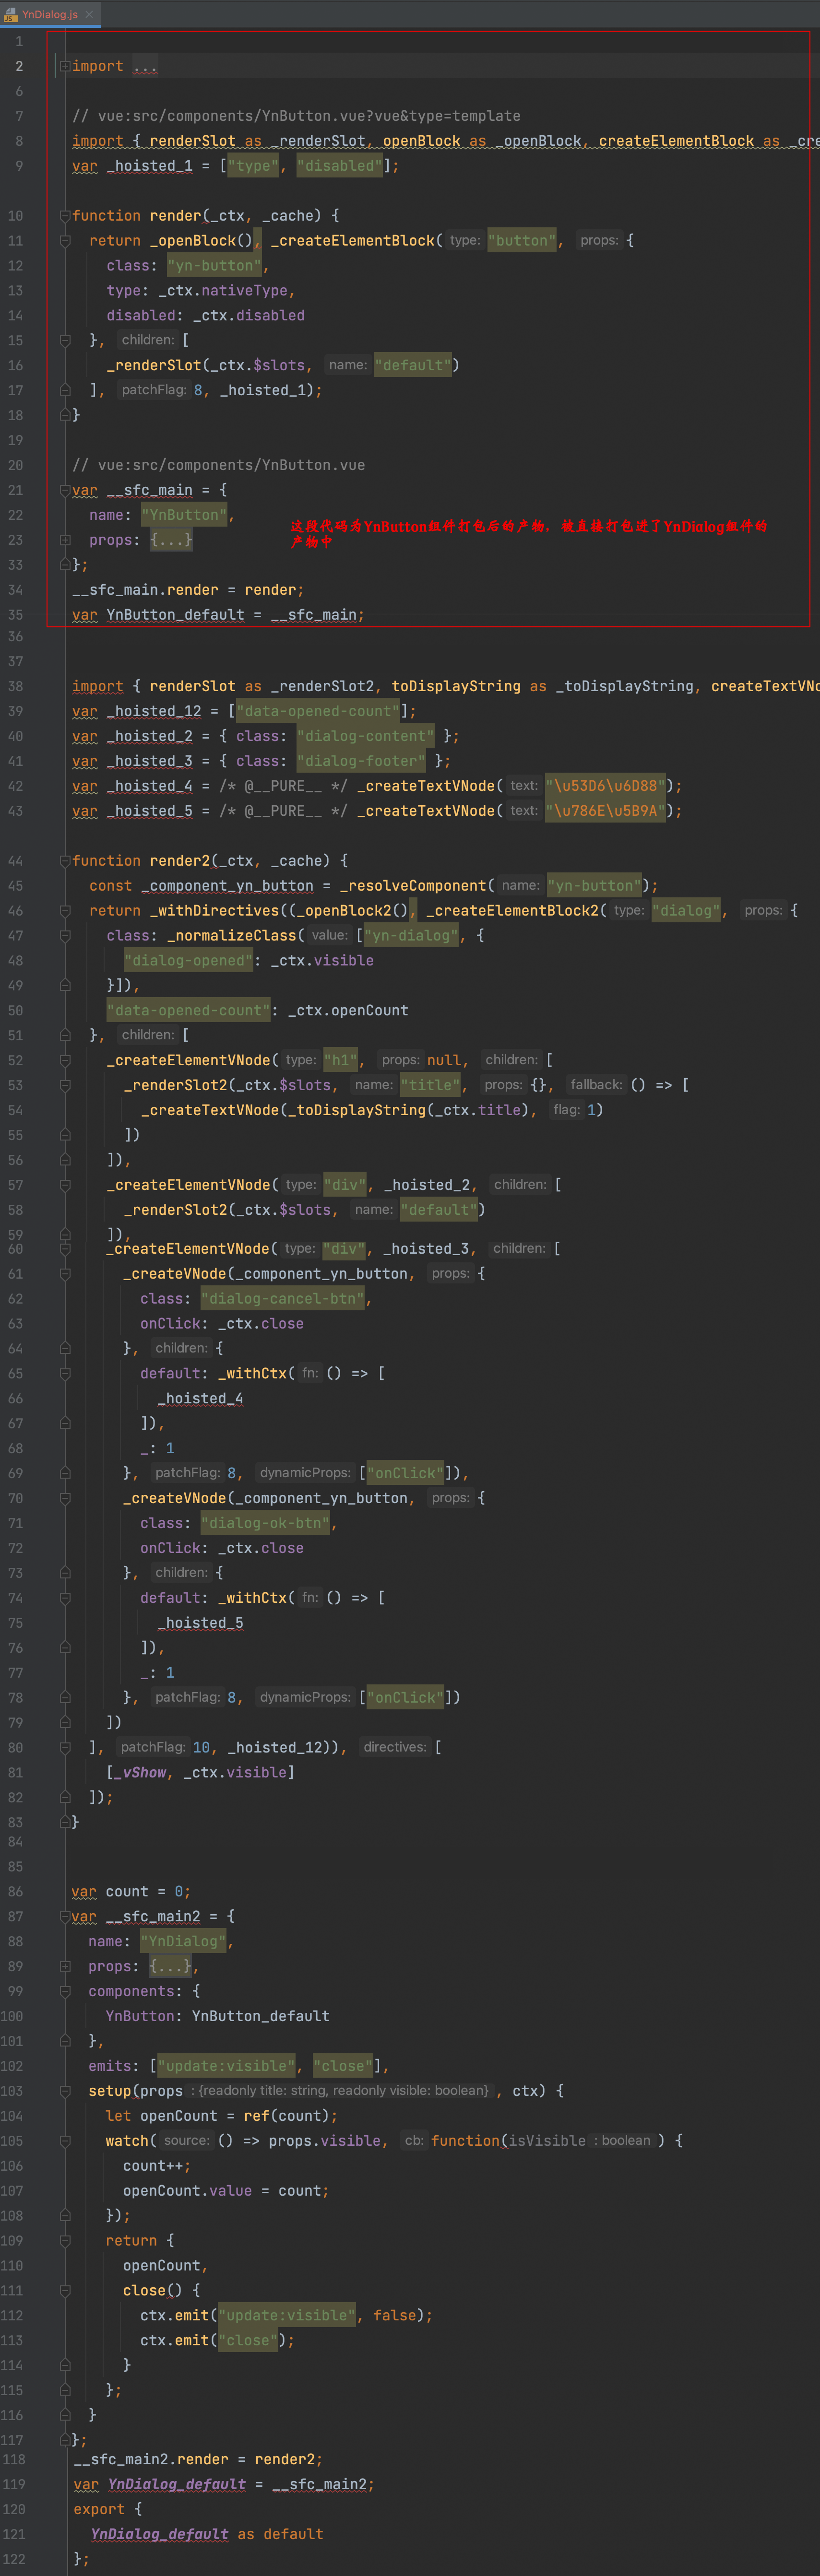The height and width of the screenshot is (2576, 820).
Task: Collapse setup function at line 103
Action: pos(65,2091)
